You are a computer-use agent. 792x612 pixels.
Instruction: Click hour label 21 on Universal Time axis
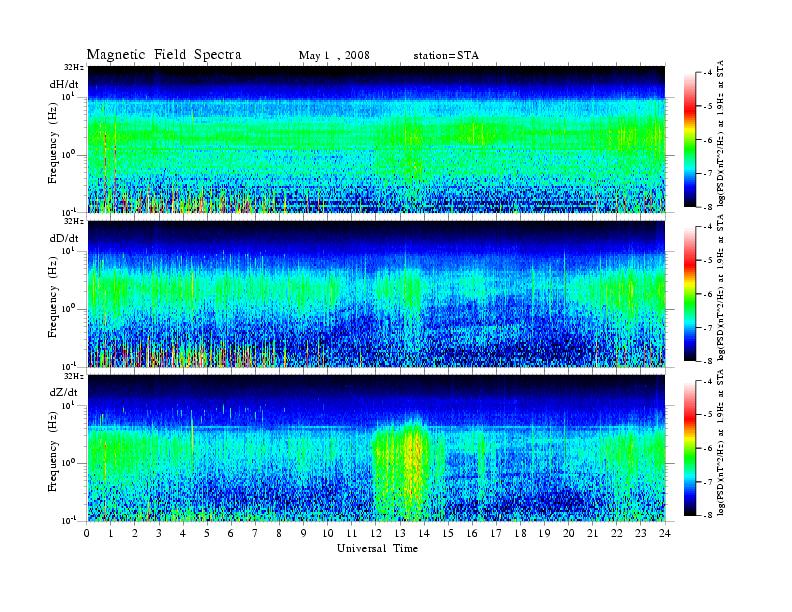[592, 533]
